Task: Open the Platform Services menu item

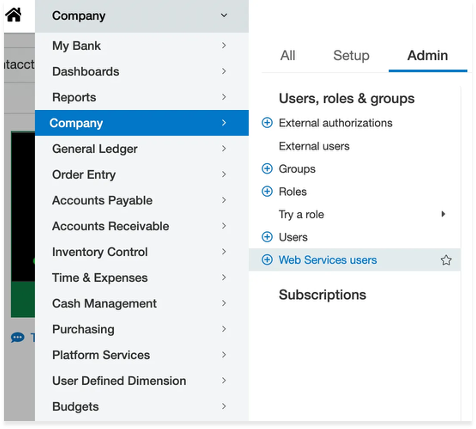Action: 142,355
